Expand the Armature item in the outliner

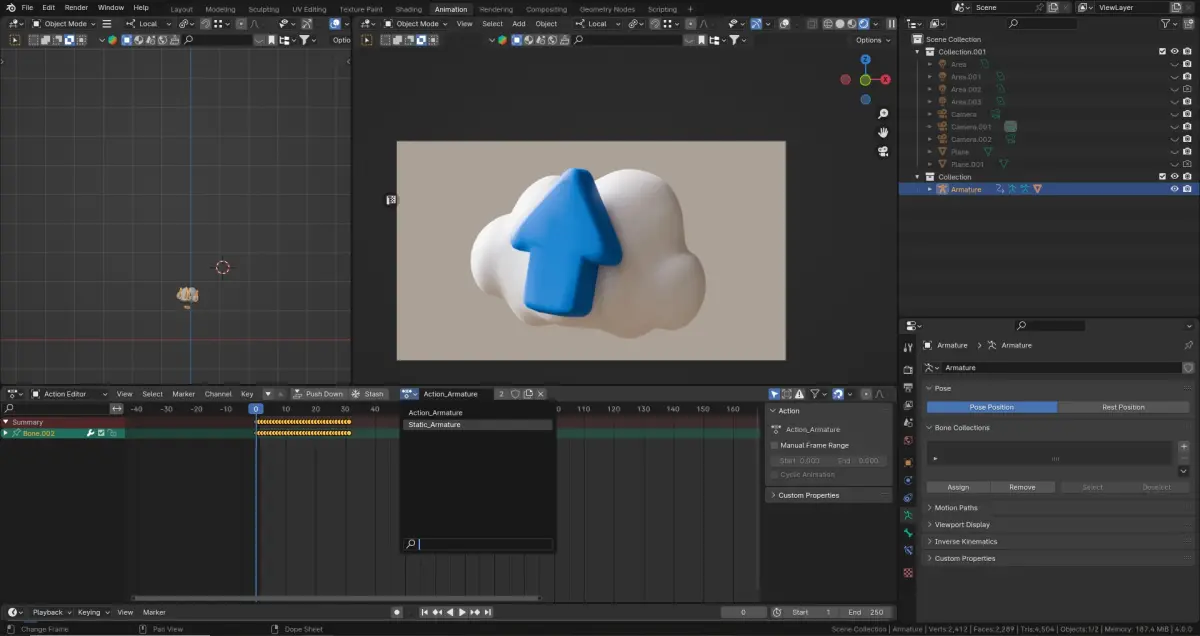click(930, 189)
